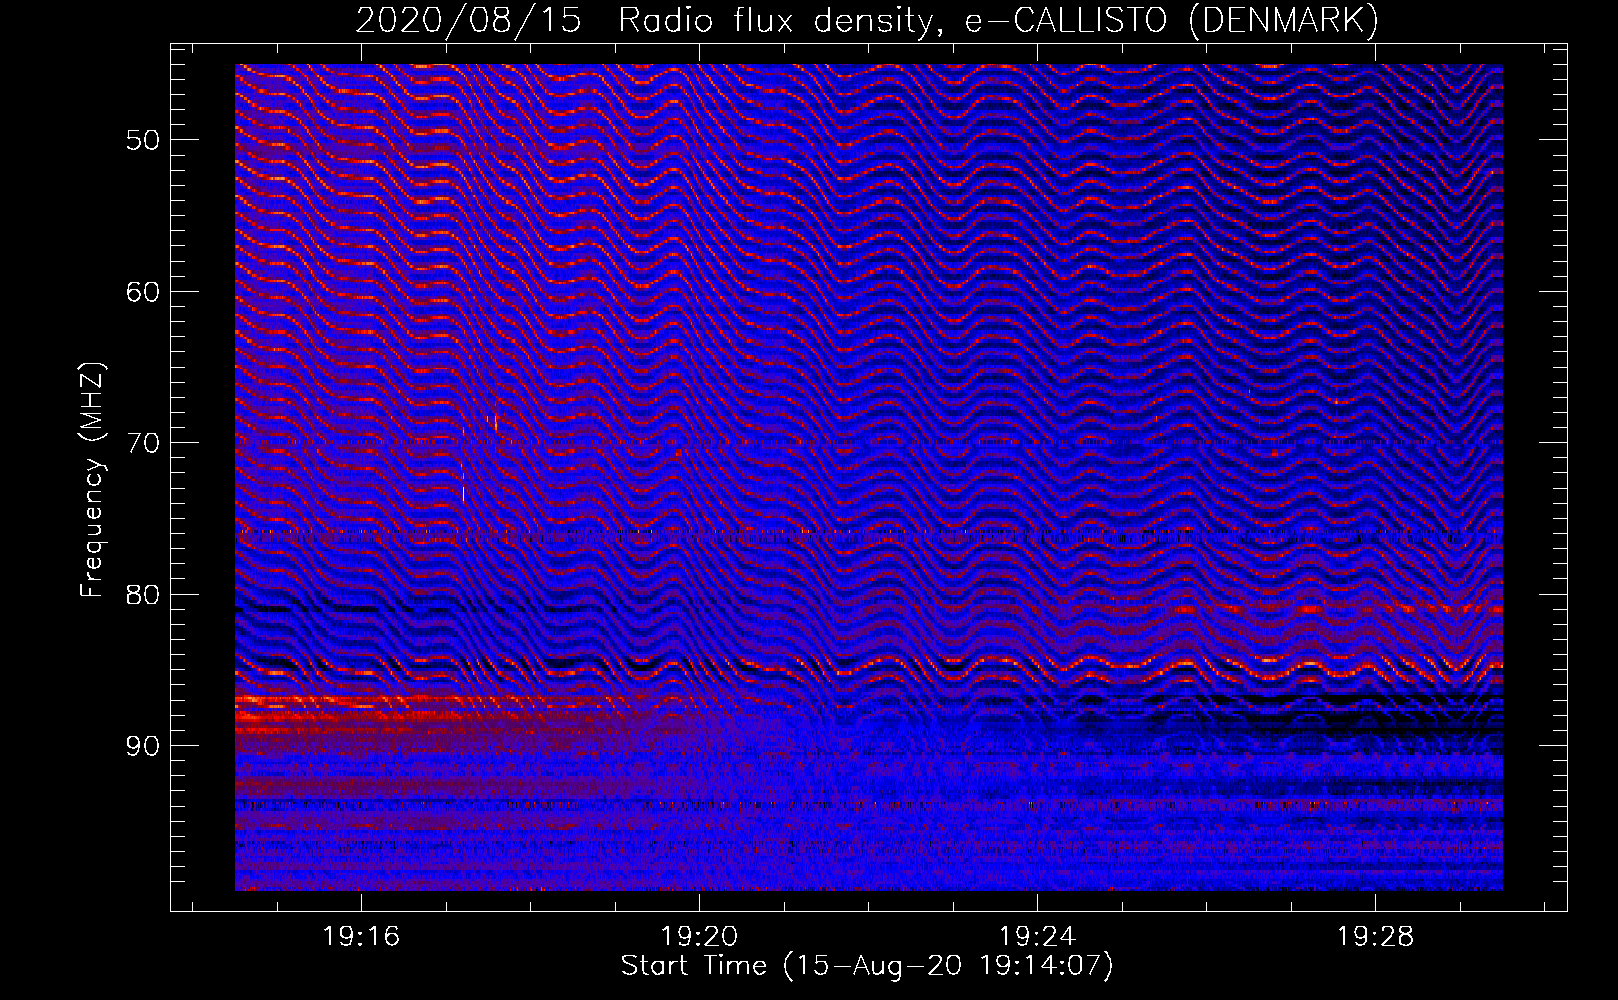This screenshot has width=1618, height=1000.
Task: Click the time tick label 19:24
Action: pos(1037,936)
